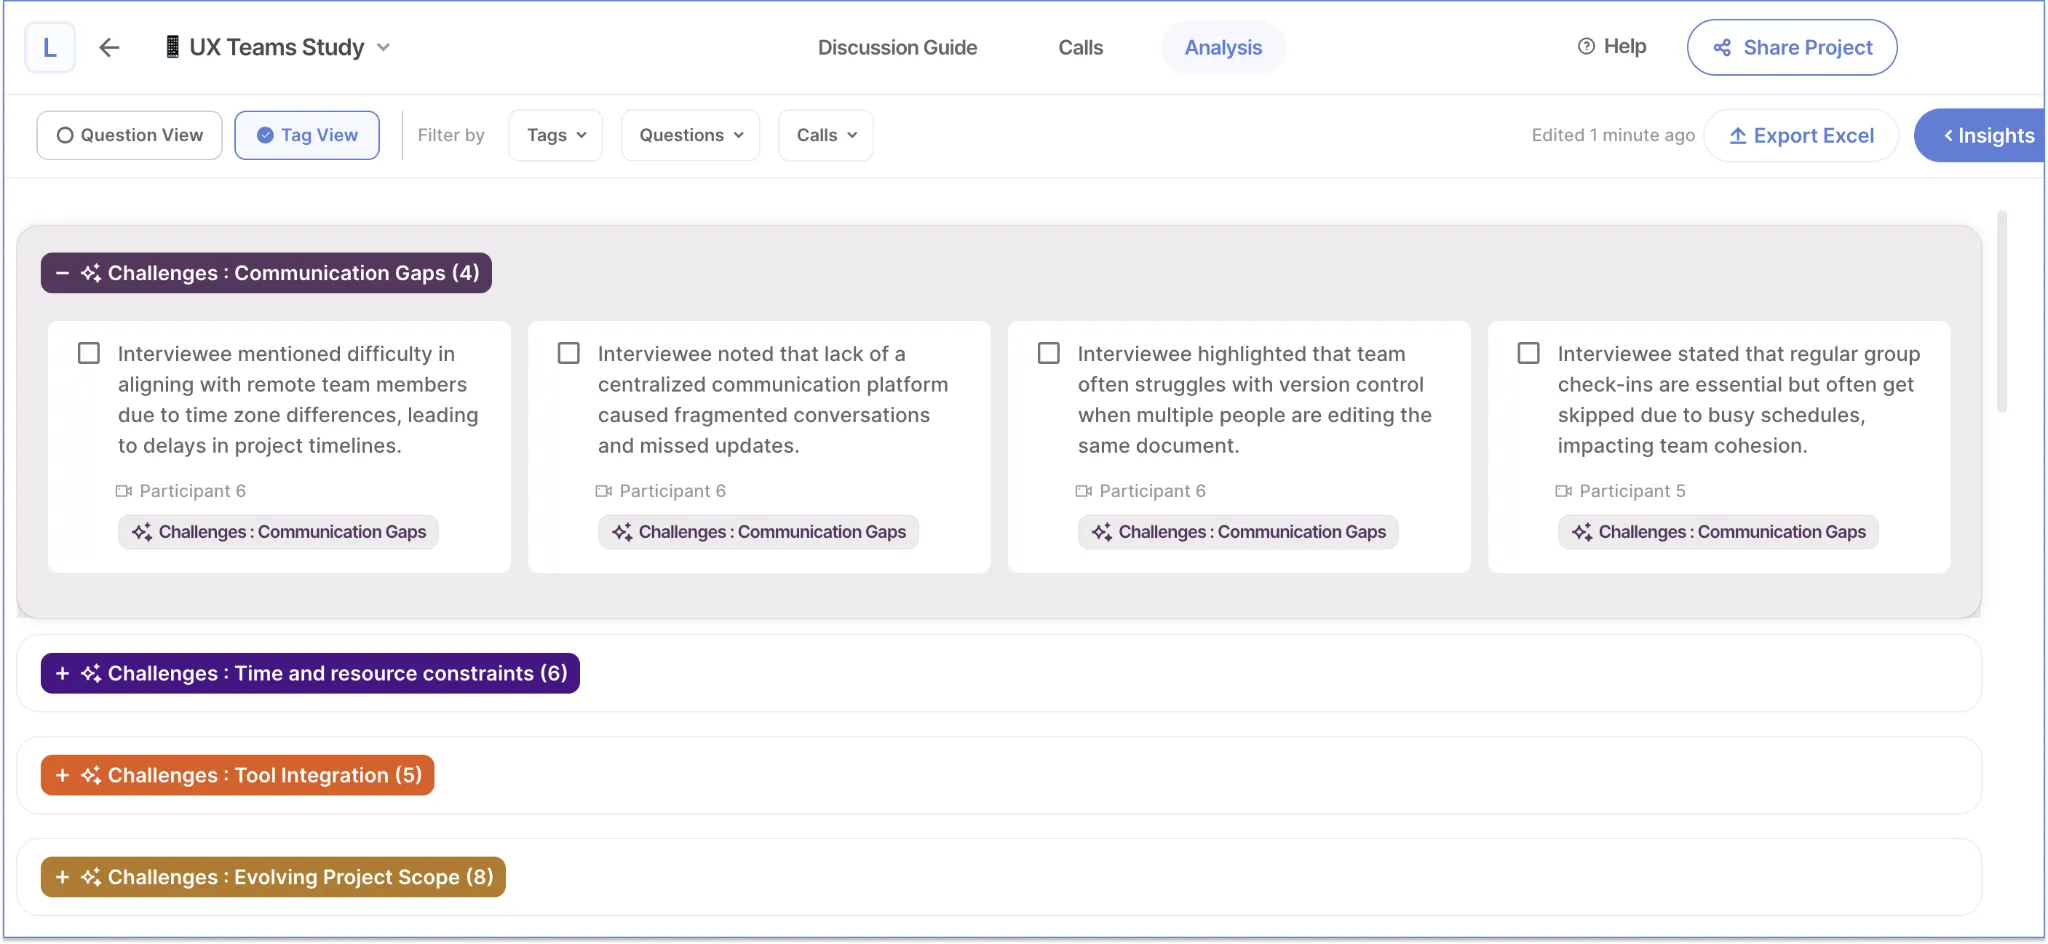Click the Communication Gaps tag chip on time zone card
The height and width of the screenshot is (944, 2048).
point(278,532)
